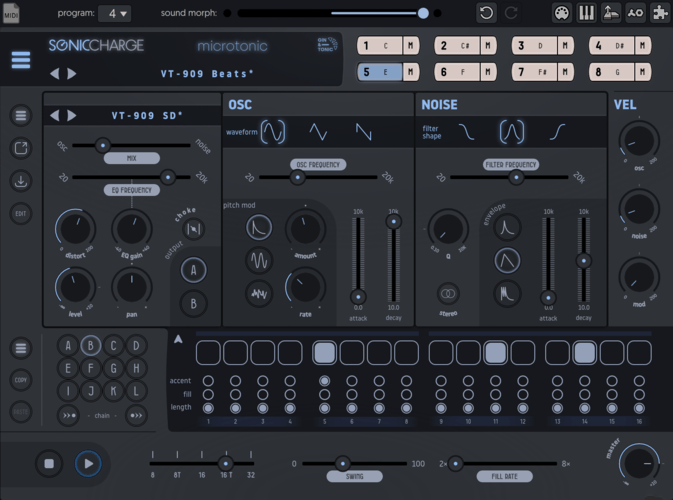Start playback

pyautogui.click(x=88, y=464)
